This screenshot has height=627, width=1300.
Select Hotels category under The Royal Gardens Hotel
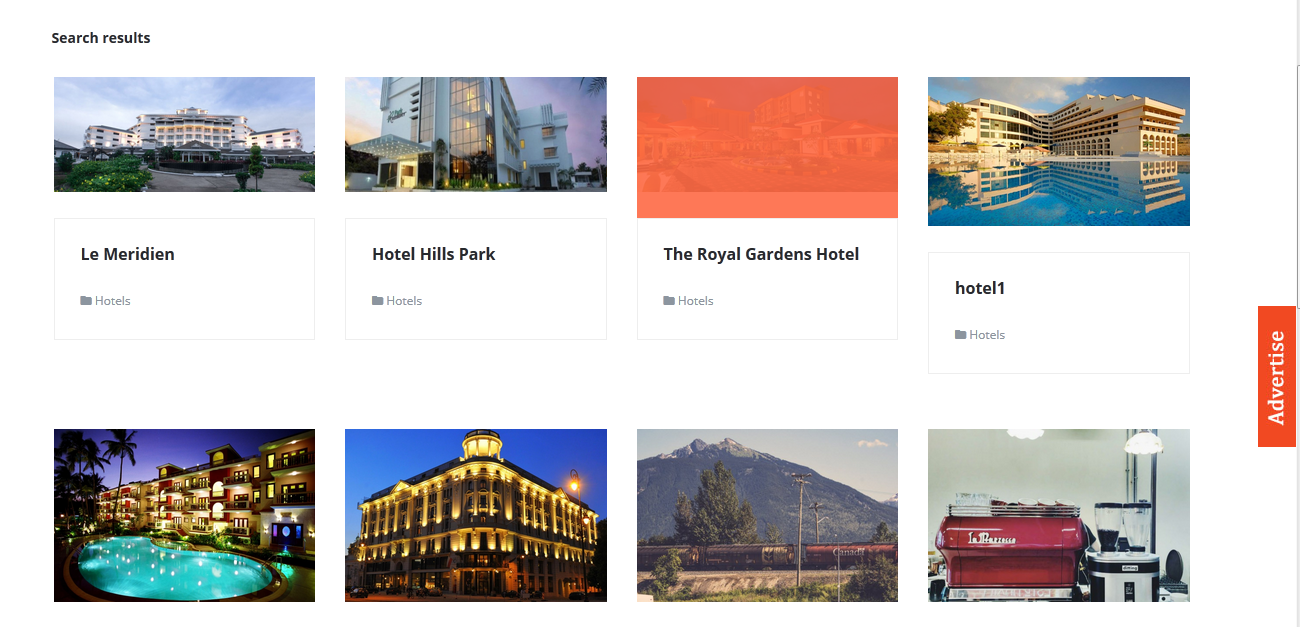(x=696, y=301)
